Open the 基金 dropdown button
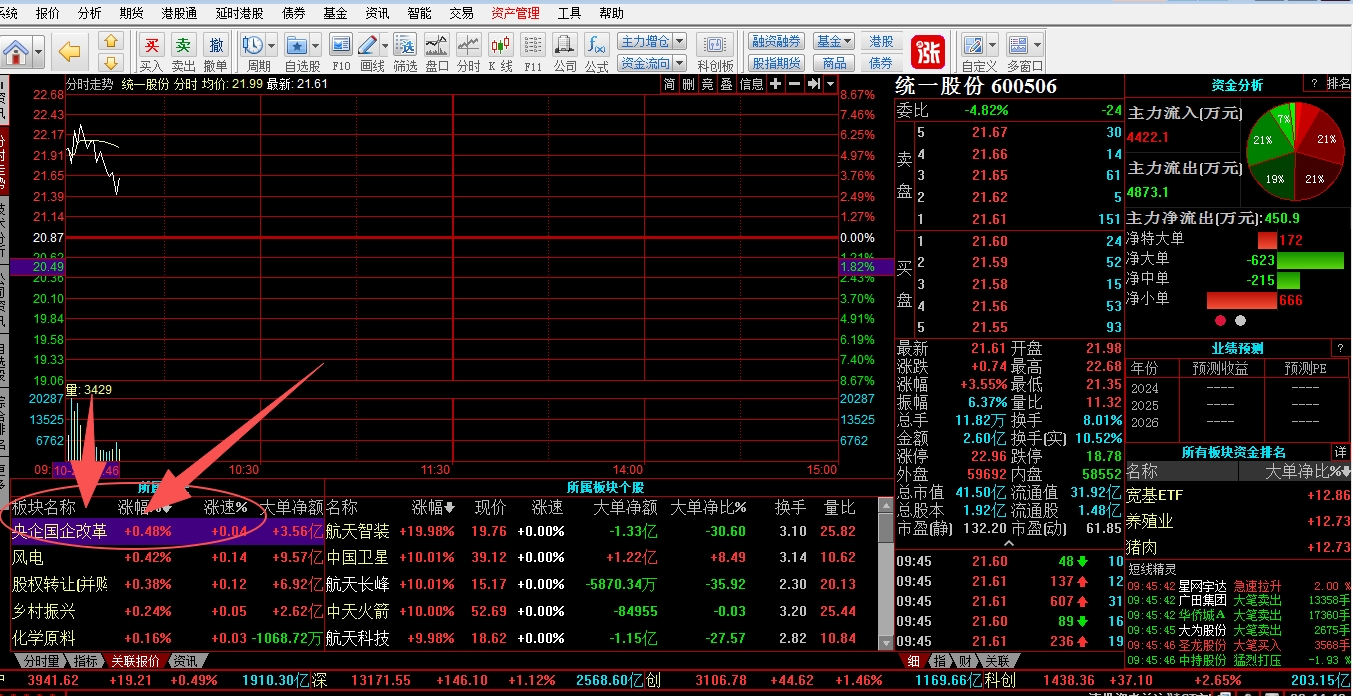 (x=833, y=41)
